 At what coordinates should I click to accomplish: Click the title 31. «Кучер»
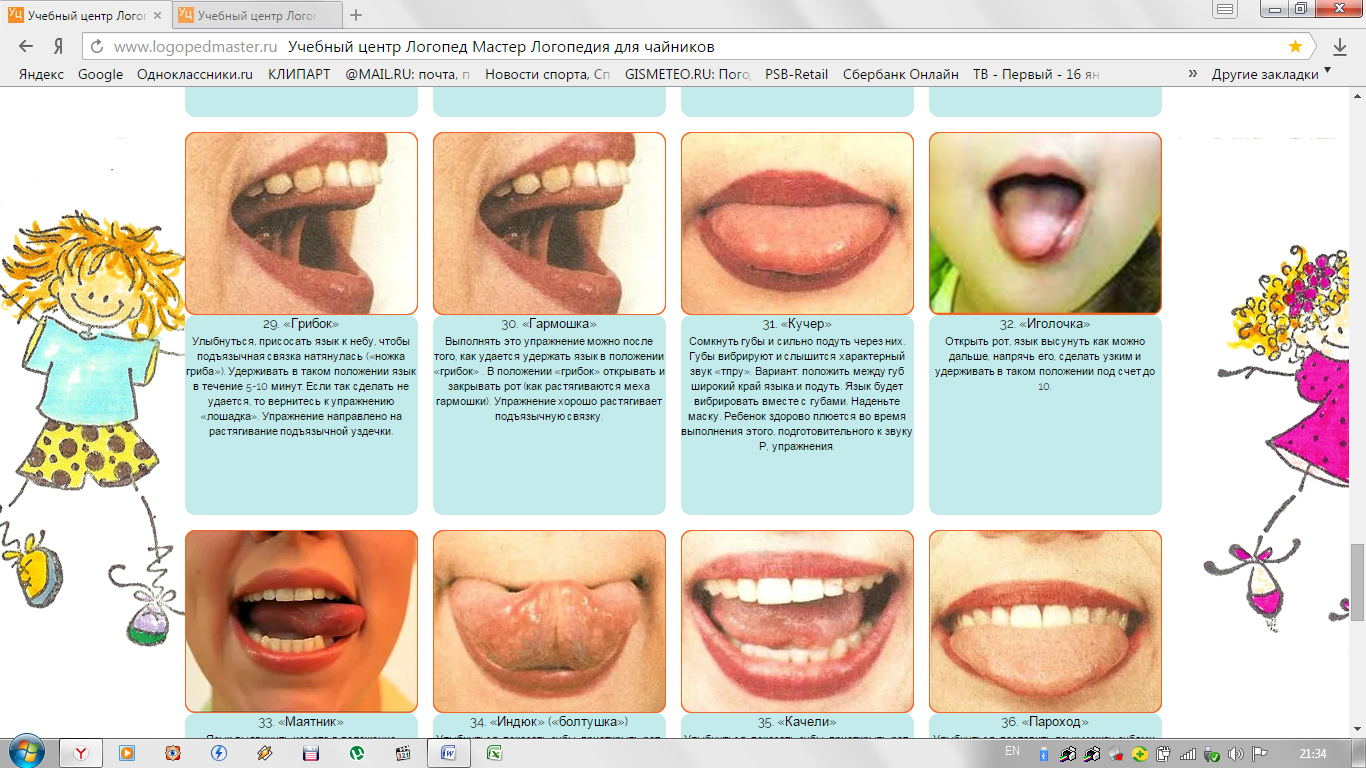797,324
